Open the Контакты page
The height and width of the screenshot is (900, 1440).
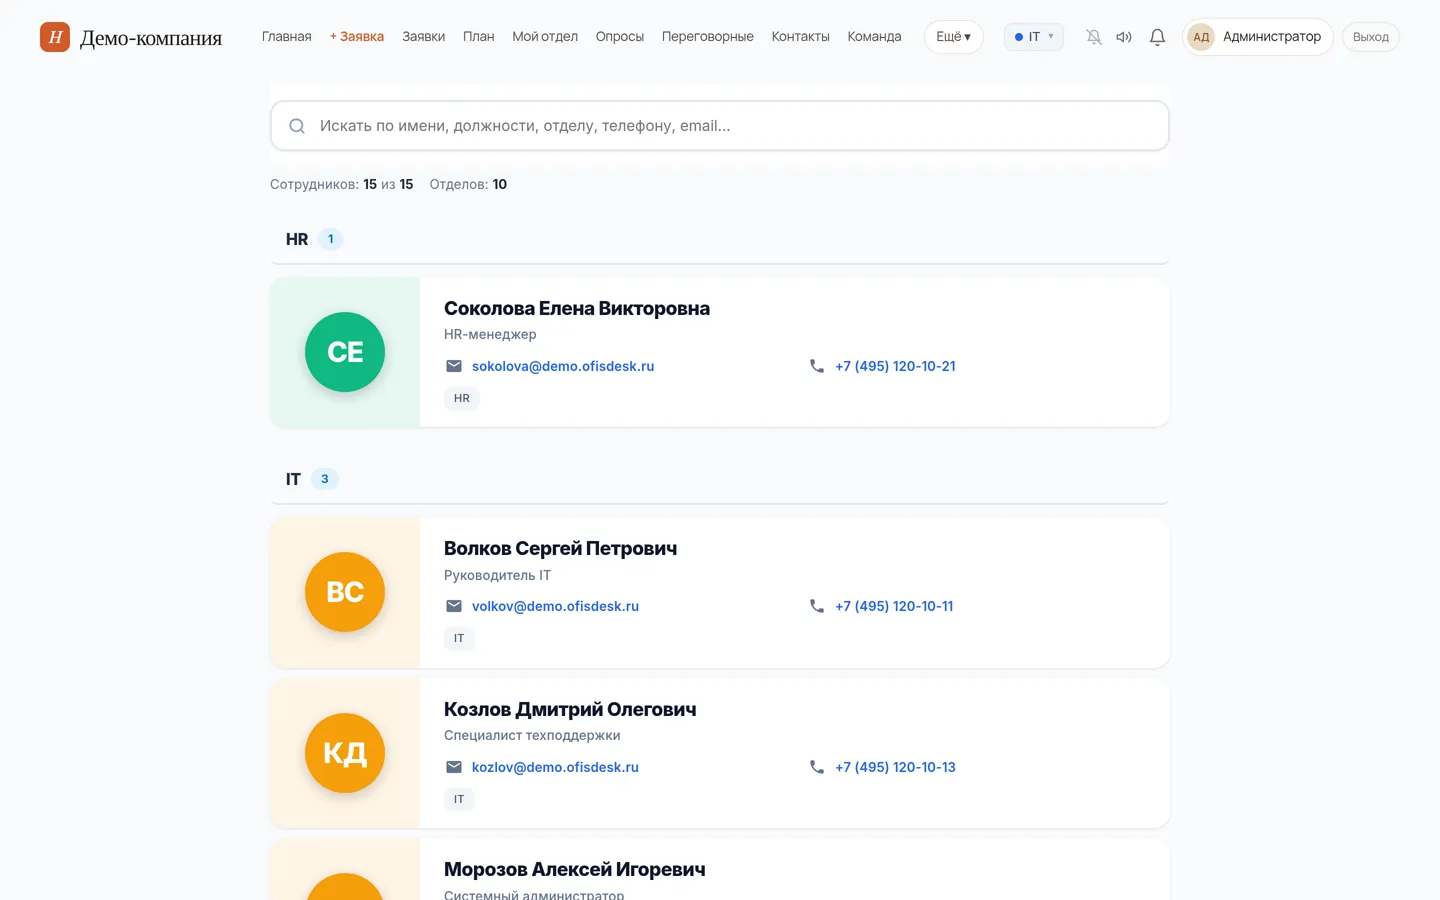click(x=801, y=37)
